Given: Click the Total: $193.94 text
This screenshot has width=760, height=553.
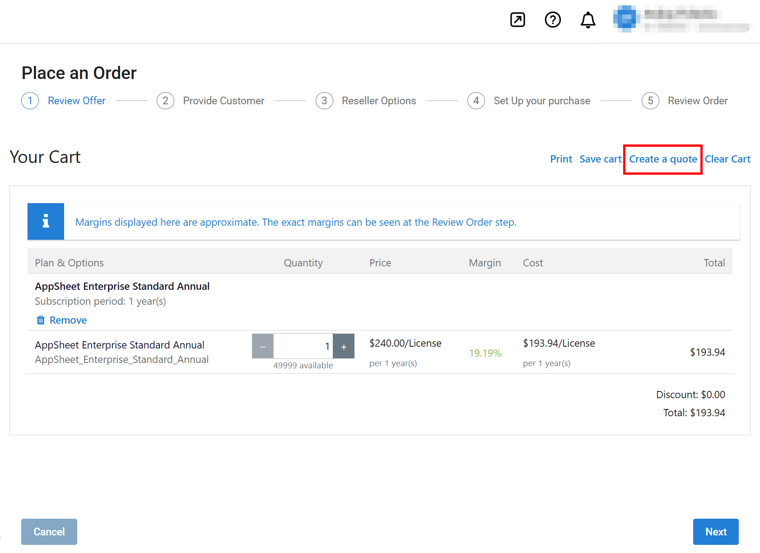Looking at the screenshot, I should point(694,412).
